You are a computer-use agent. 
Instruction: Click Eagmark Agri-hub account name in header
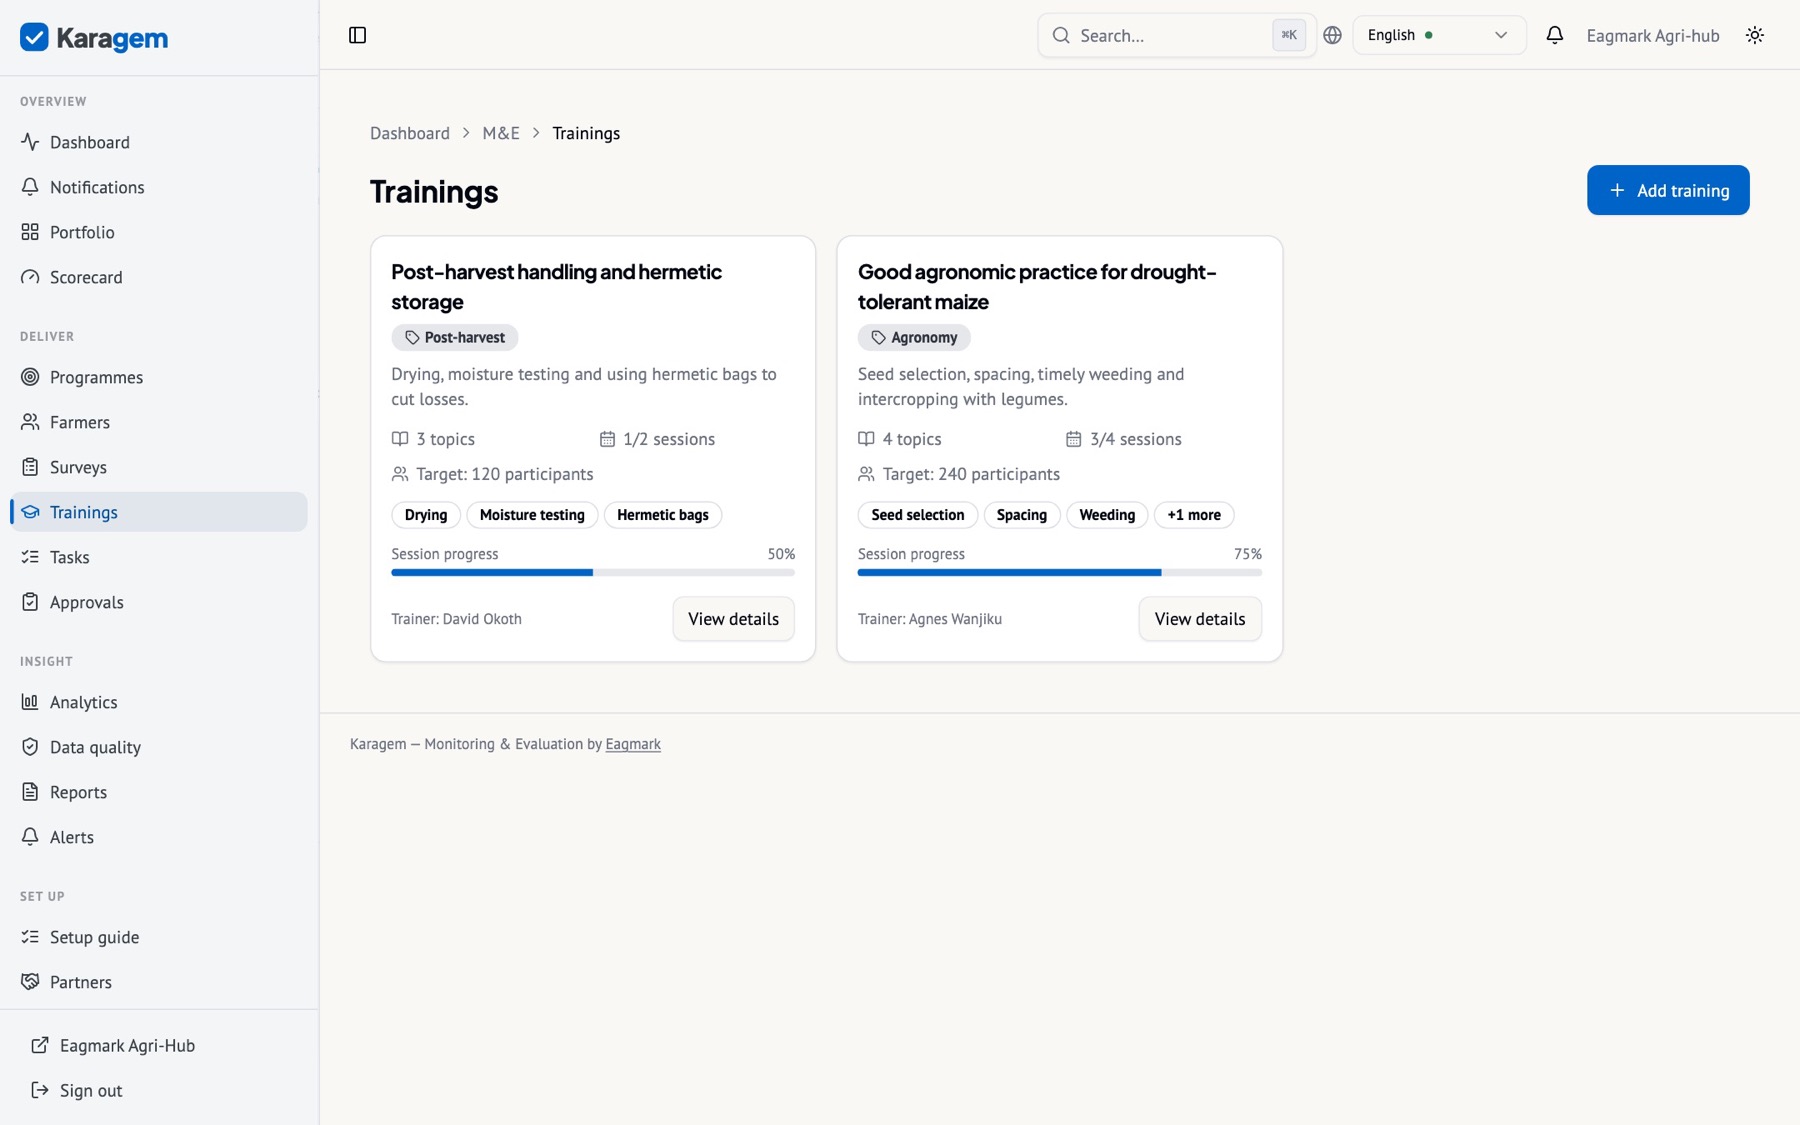click(x=1653, y=35)
